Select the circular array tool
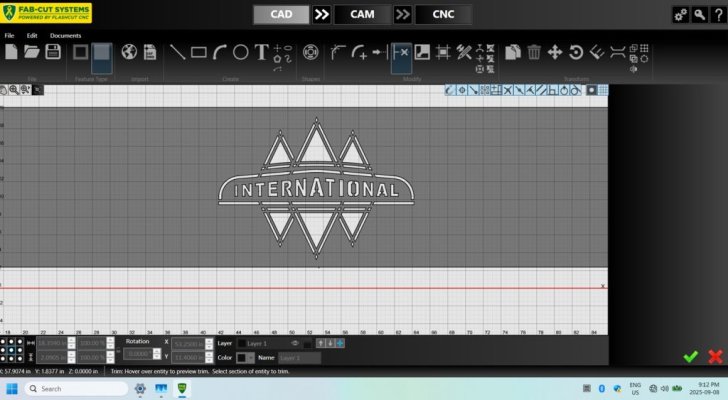 tap(644, 59)
